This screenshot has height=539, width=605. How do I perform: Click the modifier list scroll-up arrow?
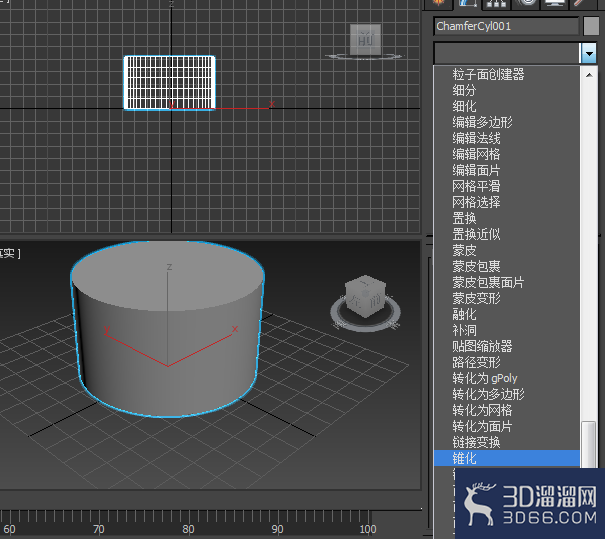tap(589, 75)
